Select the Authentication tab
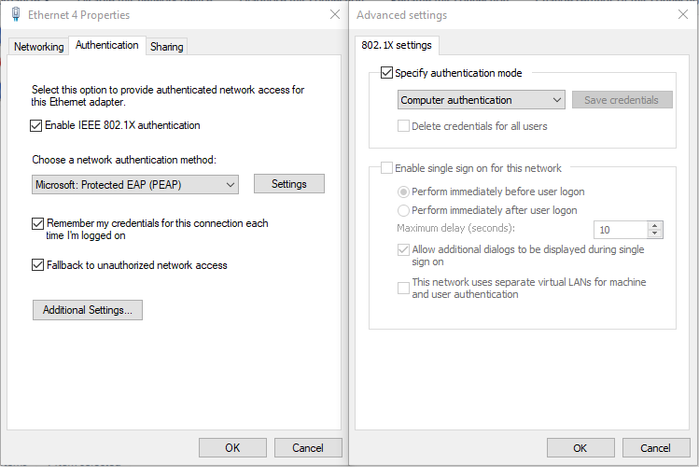The image size is (699, 467). tap(107, 46)
